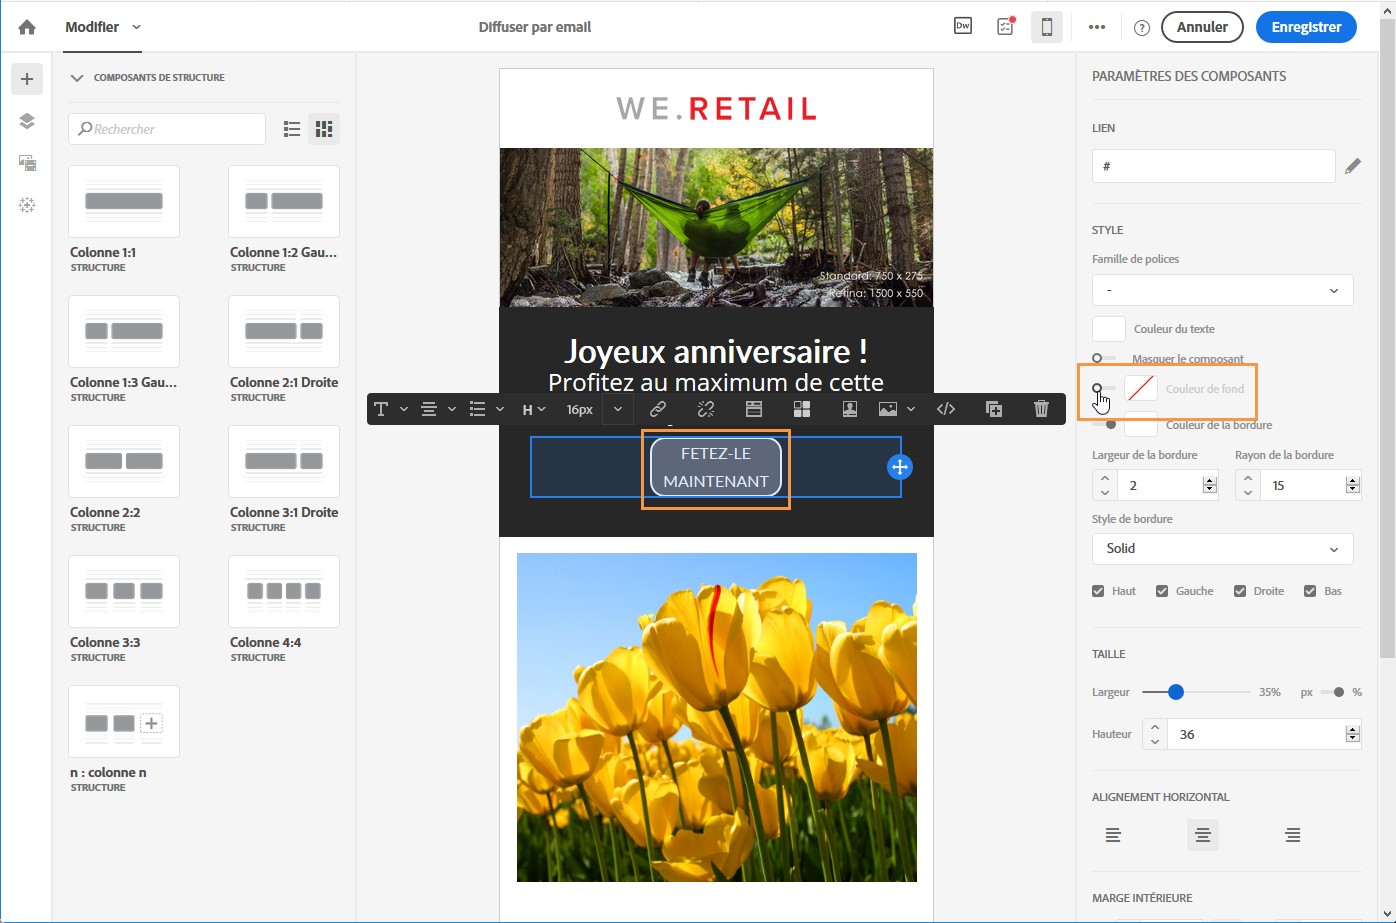The width and height of the screenshot is (1396, 923).
Task: Uncheck the Droite border checkbox
Action: point(1240,591)
